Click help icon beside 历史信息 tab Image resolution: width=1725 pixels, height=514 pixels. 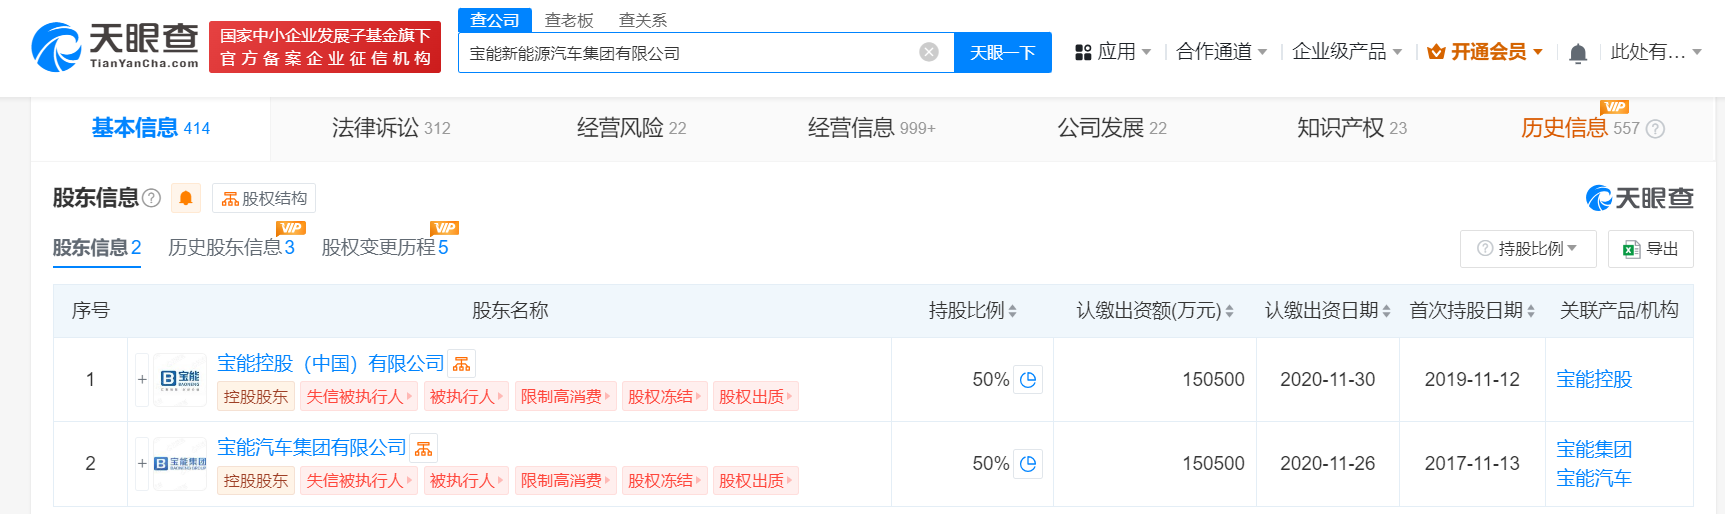(x=1655, y=129)
